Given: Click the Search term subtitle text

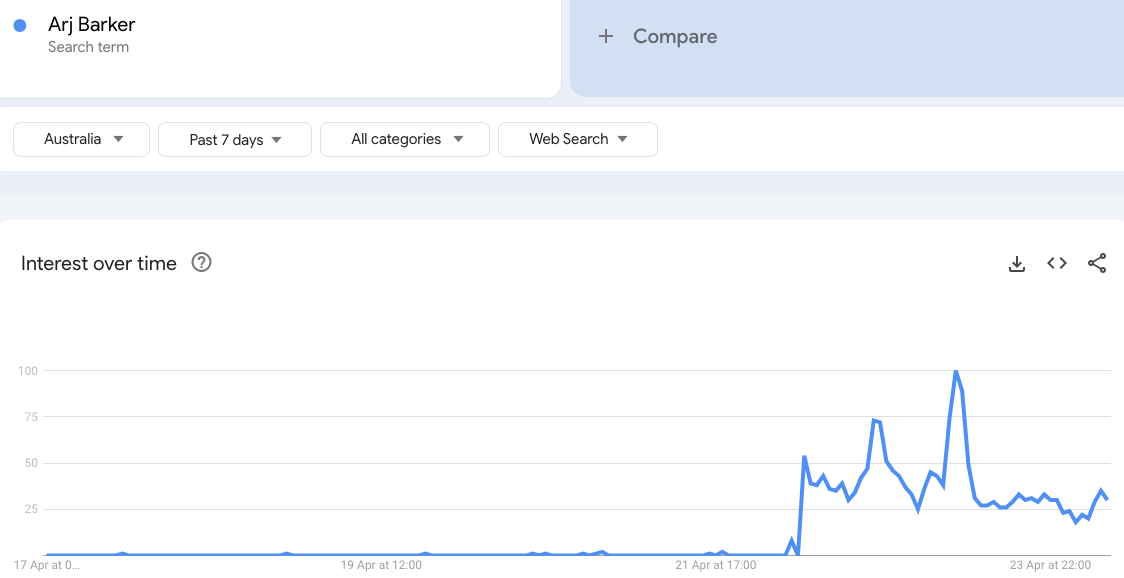Looking at the screenshot, I should click(88, 47).
